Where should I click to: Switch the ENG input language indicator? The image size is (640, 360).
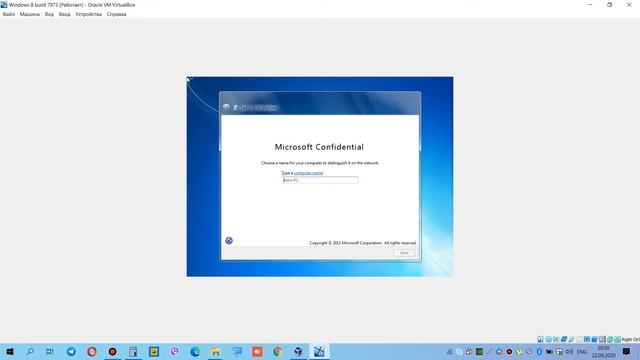click(582, 351)
